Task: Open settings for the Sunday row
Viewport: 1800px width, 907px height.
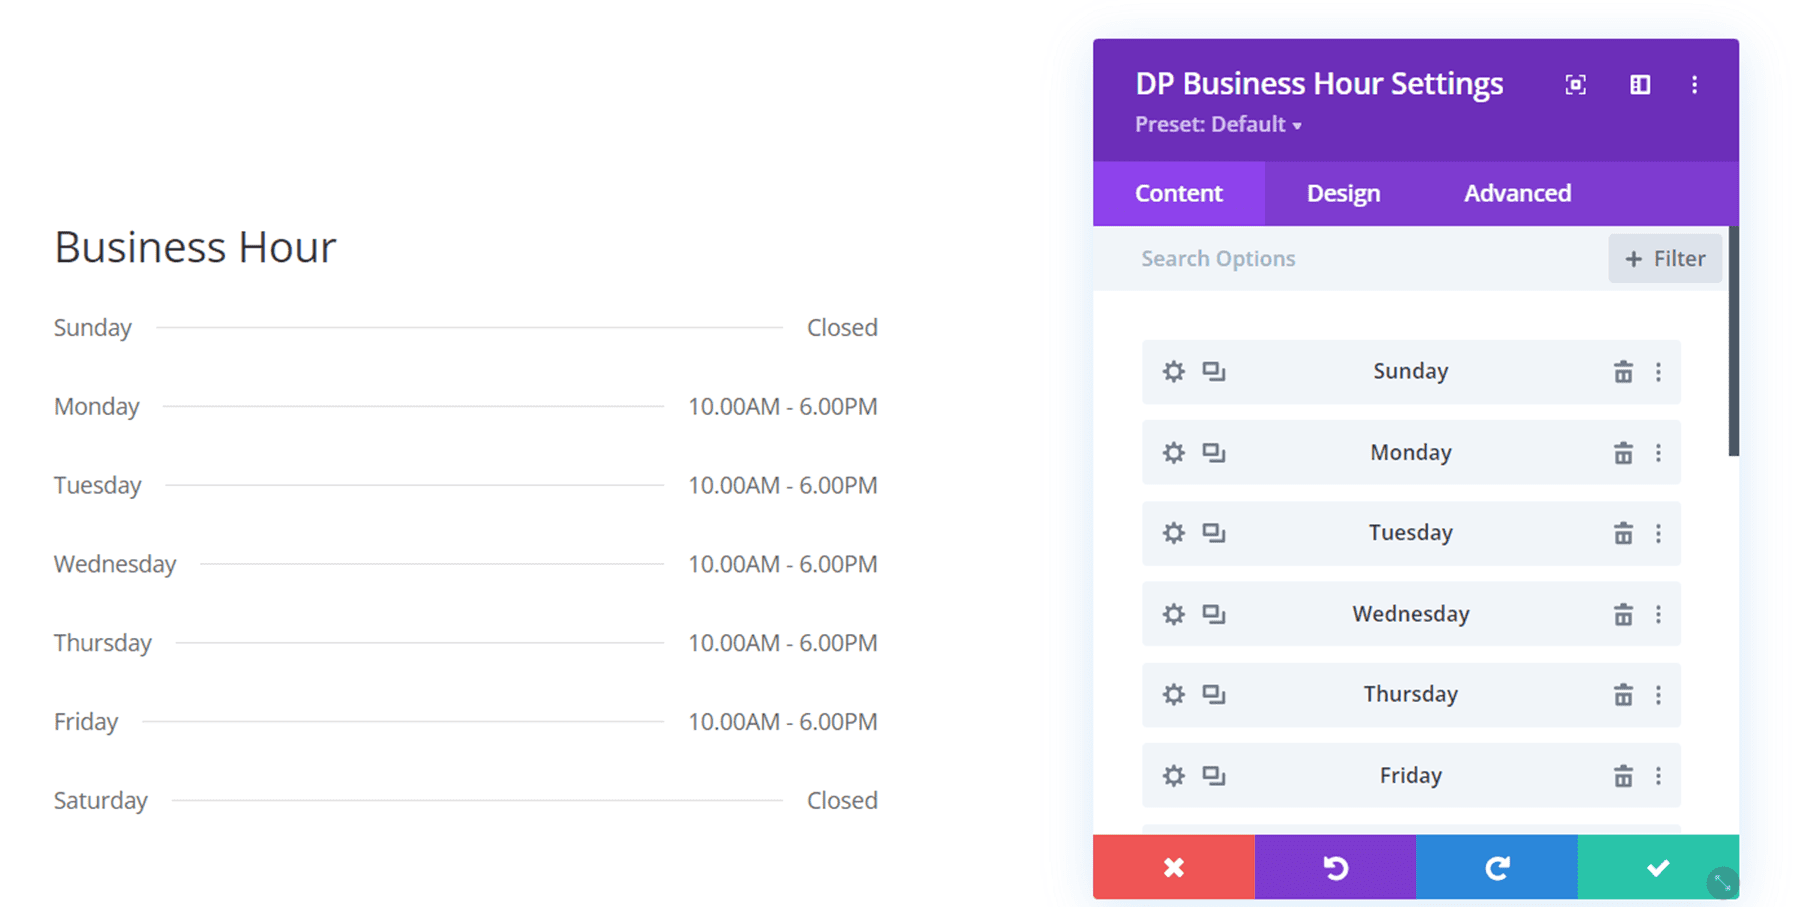Action: pyautogui.click(x=1172, y=371)
